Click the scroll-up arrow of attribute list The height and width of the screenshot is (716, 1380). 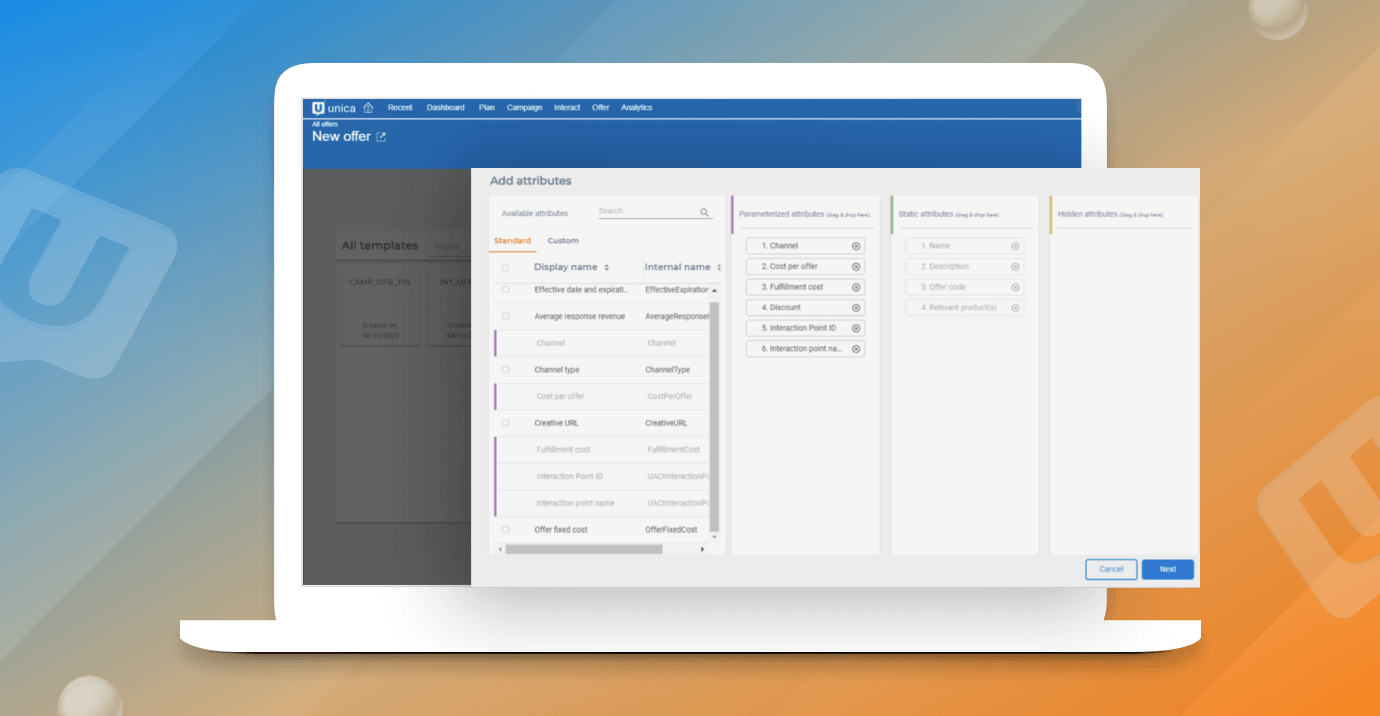pyautogui.click(x=714, y=290)
